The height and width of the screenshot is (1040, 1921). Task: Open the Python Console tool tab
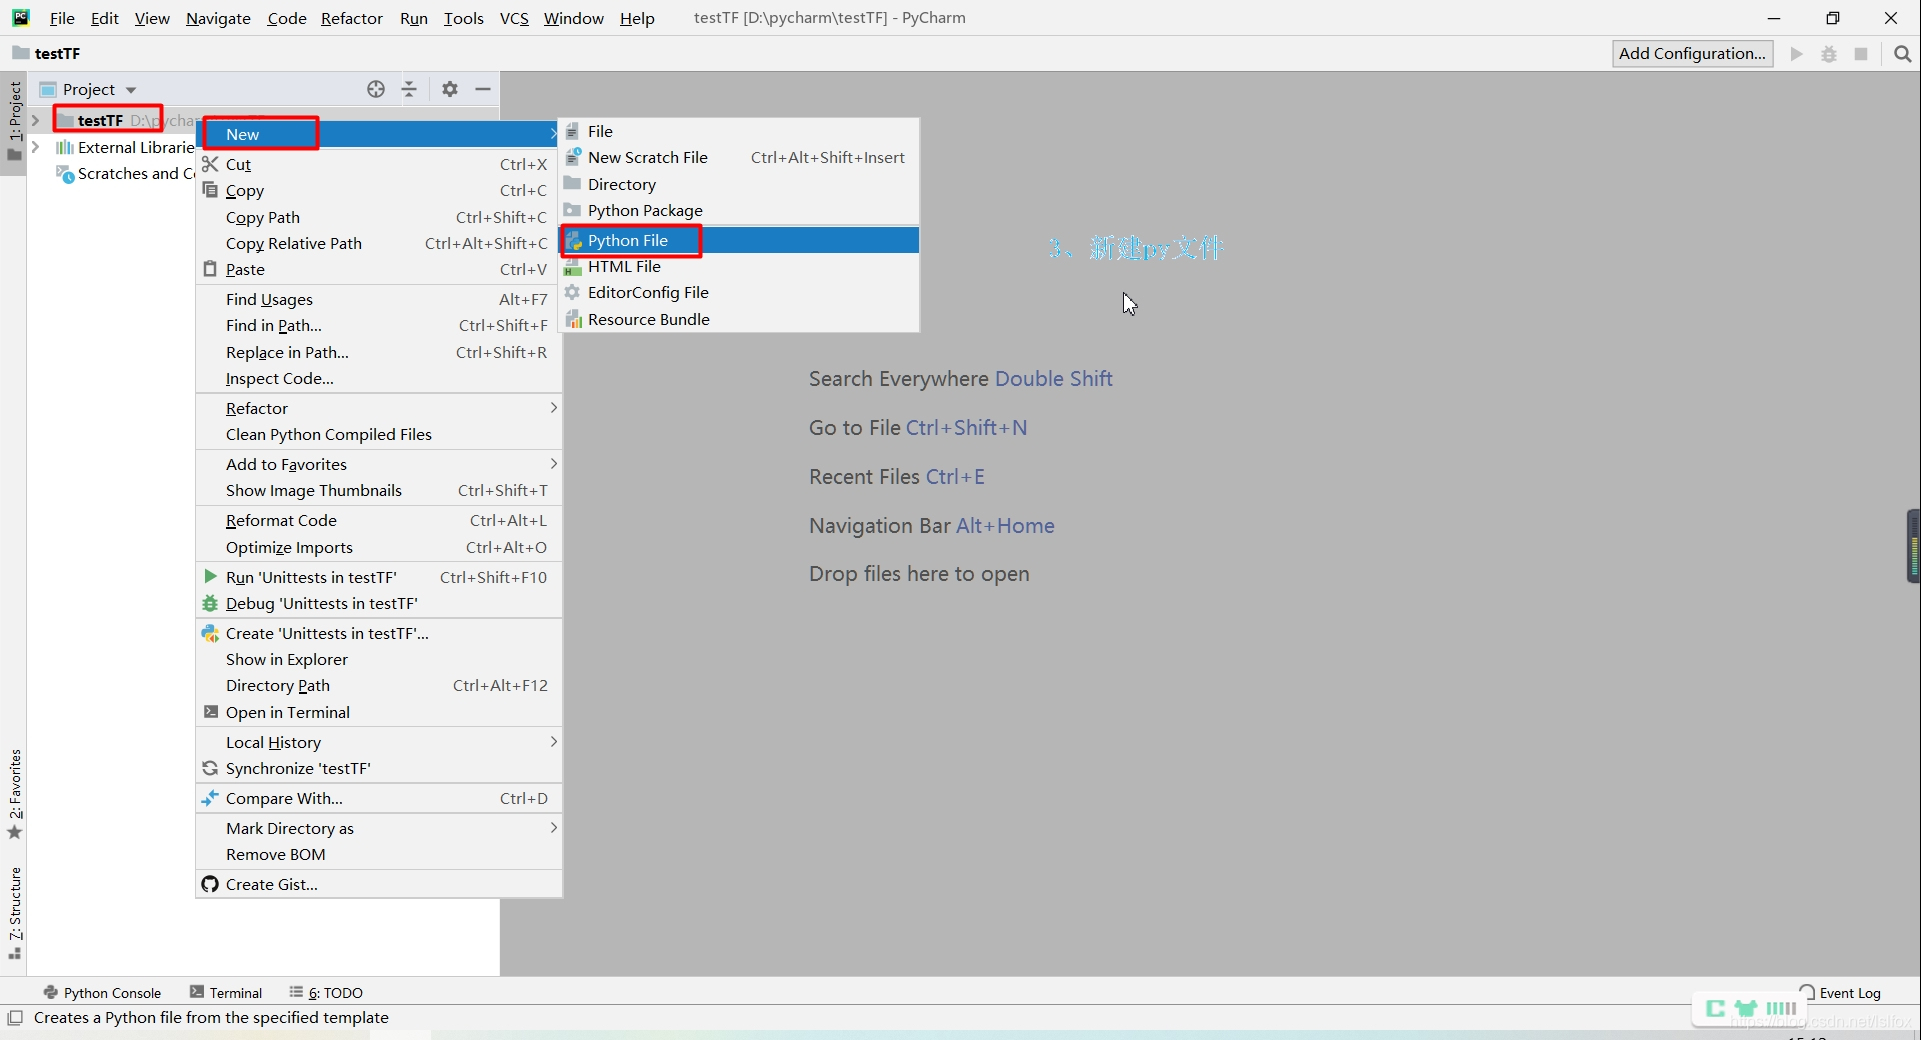[x=102, y=993]
